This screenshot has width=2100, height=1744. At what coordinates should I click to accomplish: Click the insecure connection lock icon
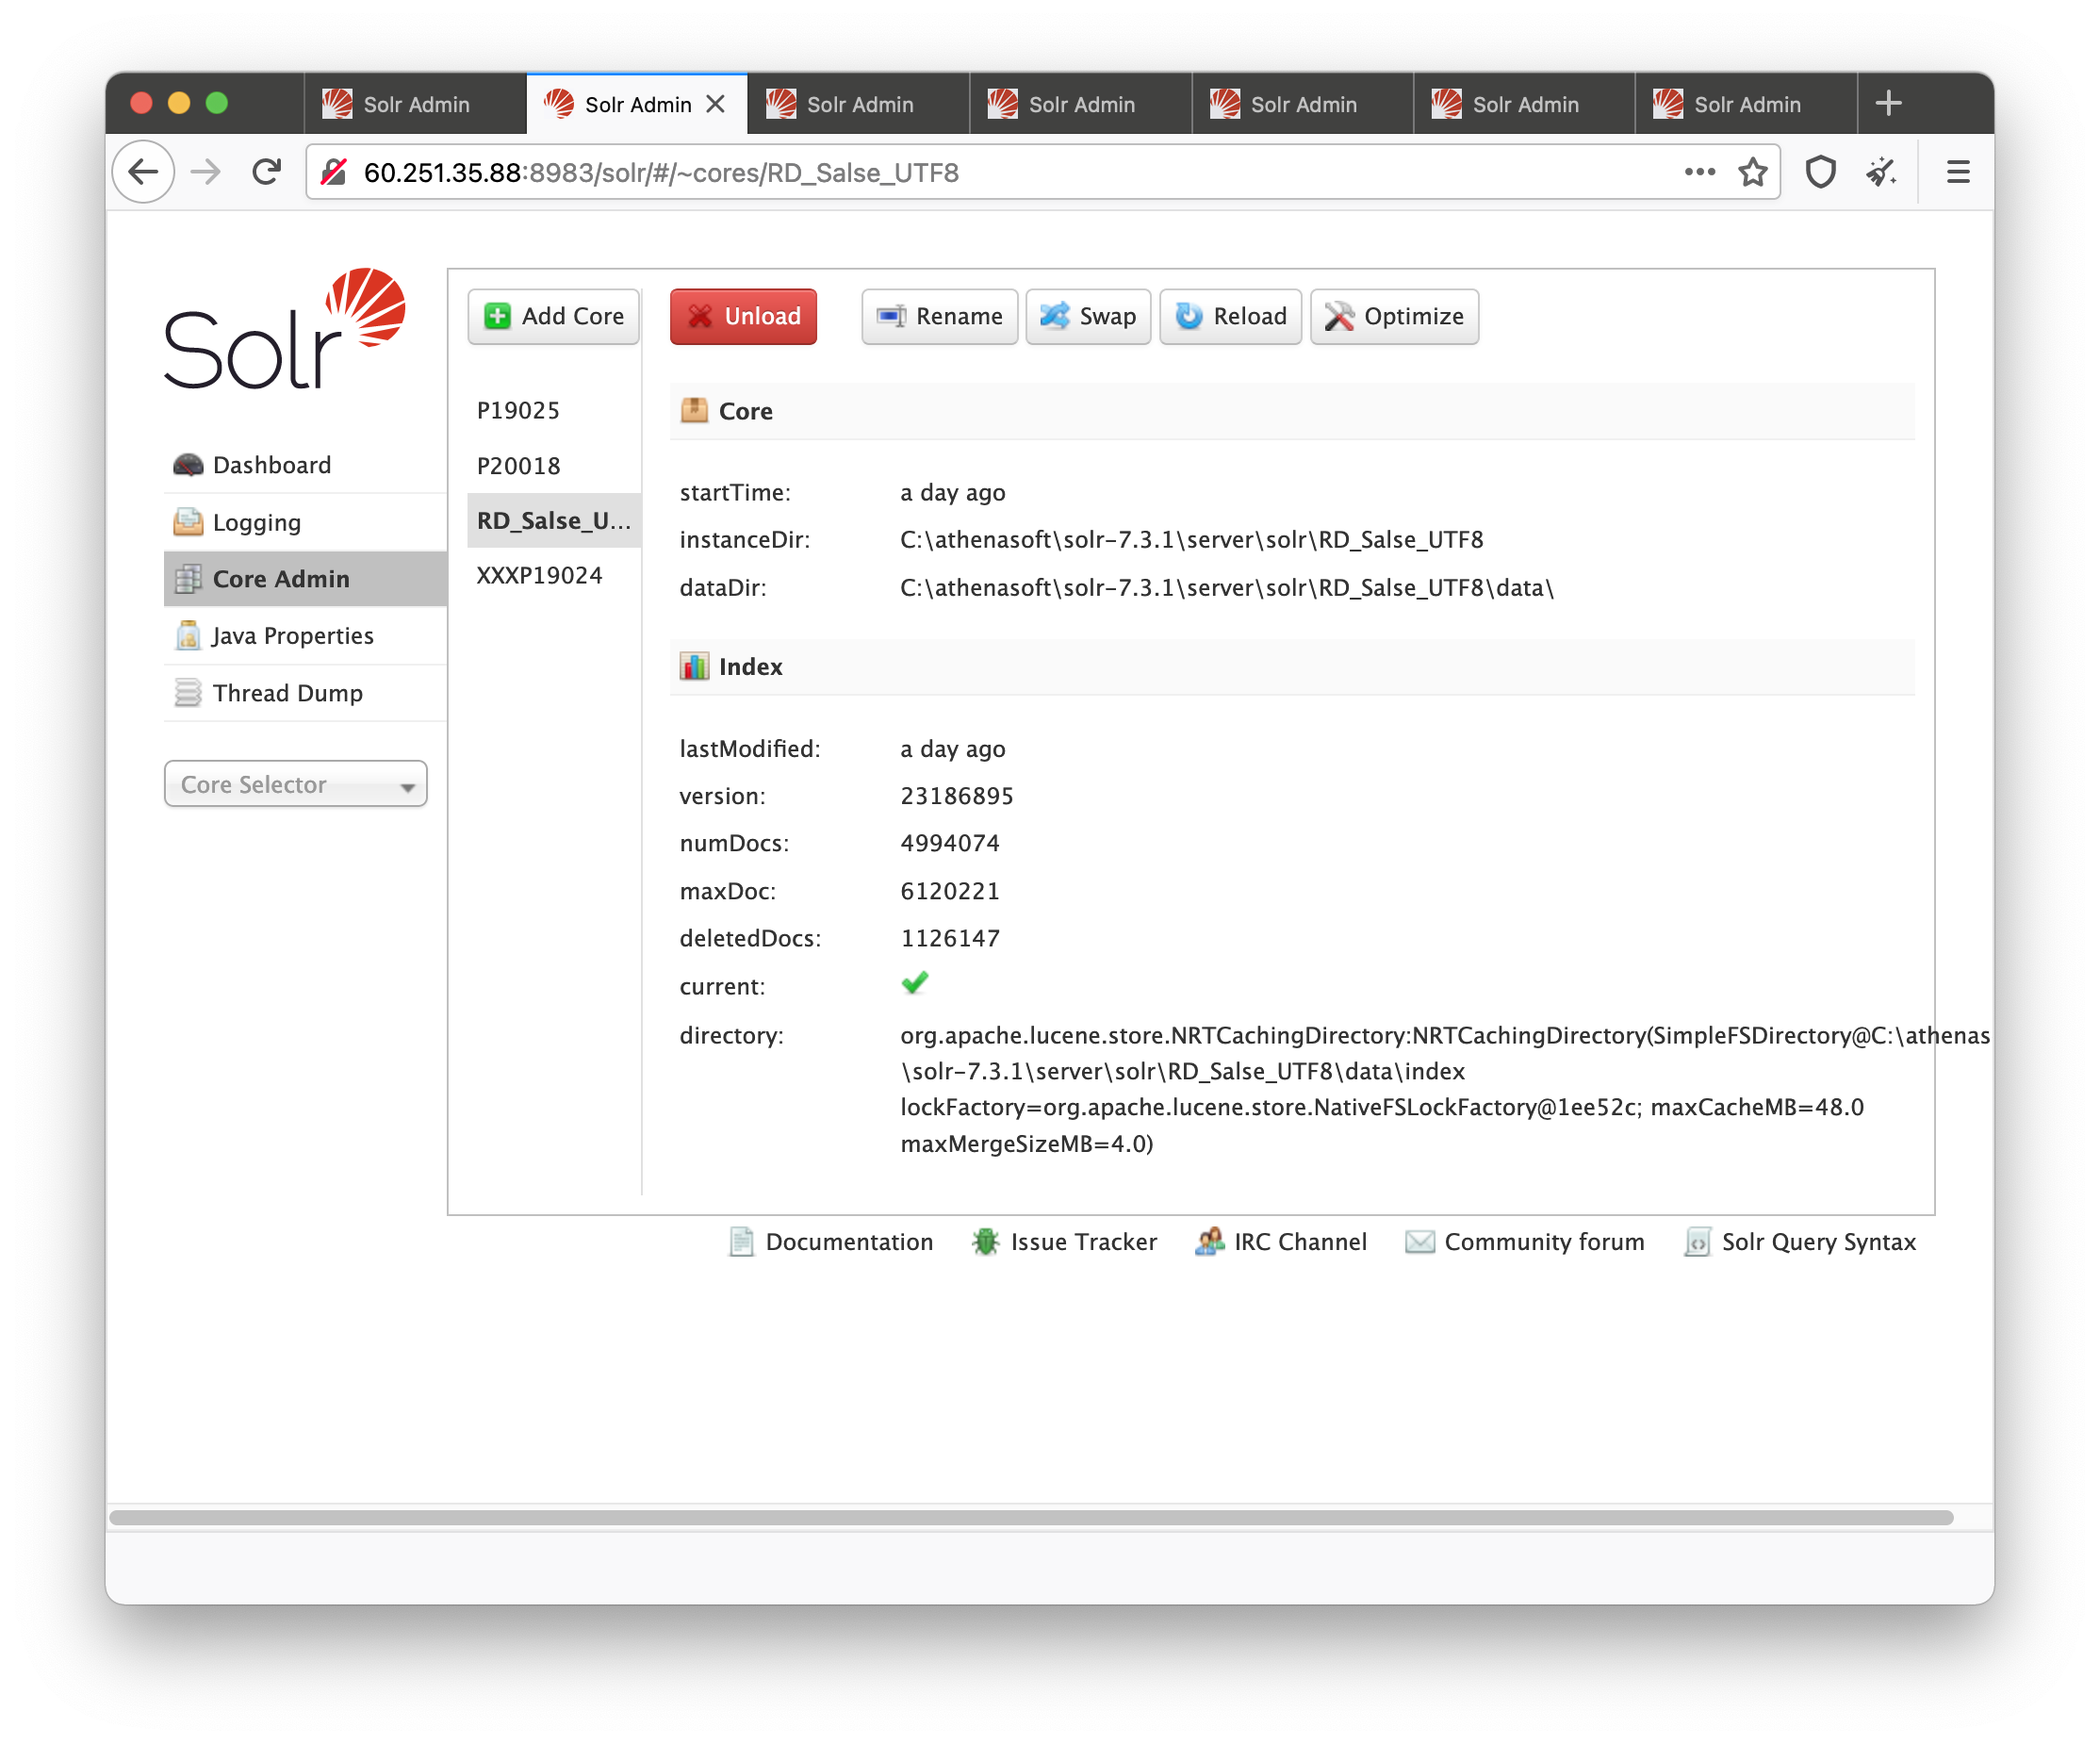click(x=334, y=172)
